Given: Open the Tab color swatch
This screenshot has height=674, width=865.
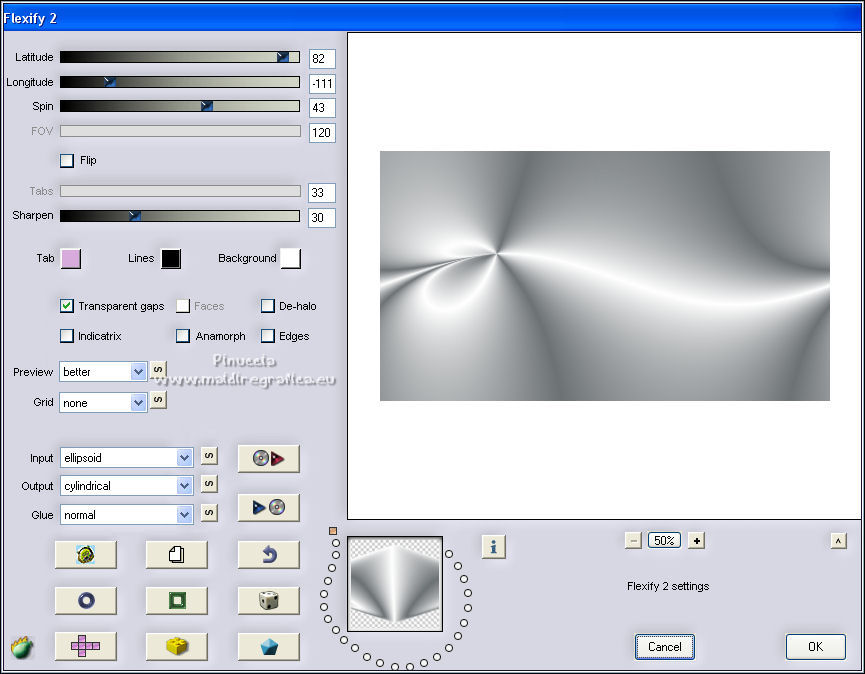Looking at the screenshot, I should coord(71,259).
